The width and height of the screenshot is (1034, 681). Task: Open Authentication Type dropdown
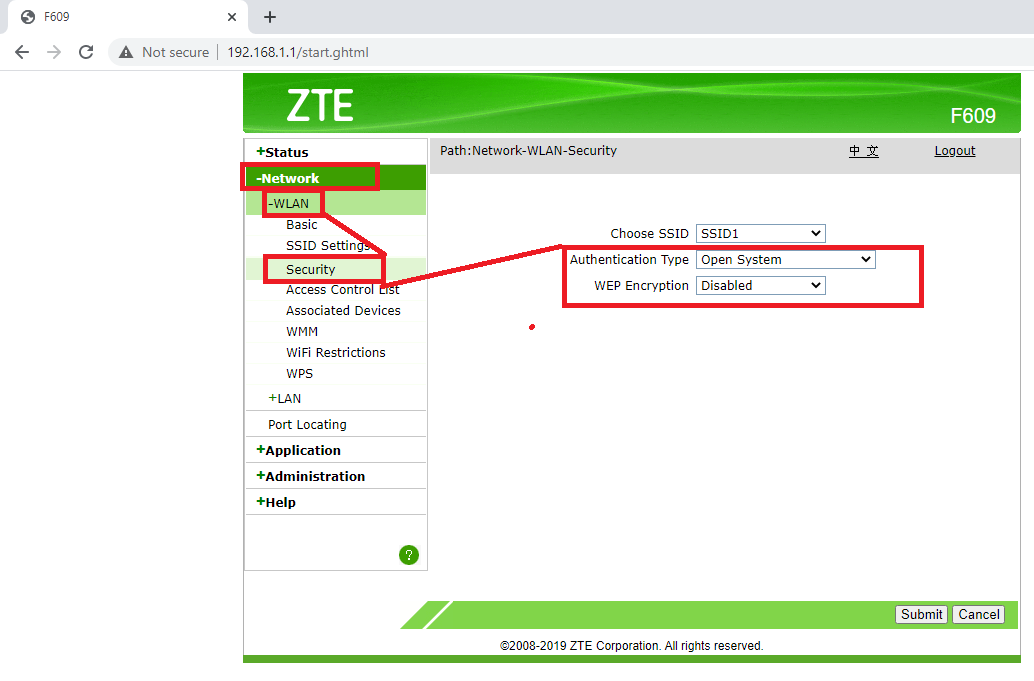click(785, 260)
